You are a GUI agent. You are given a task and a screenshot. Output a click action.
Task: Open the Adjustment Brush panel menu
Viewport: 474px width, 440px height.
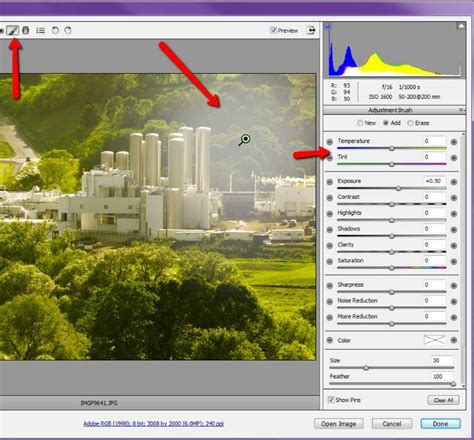click(x=461, y=110)
